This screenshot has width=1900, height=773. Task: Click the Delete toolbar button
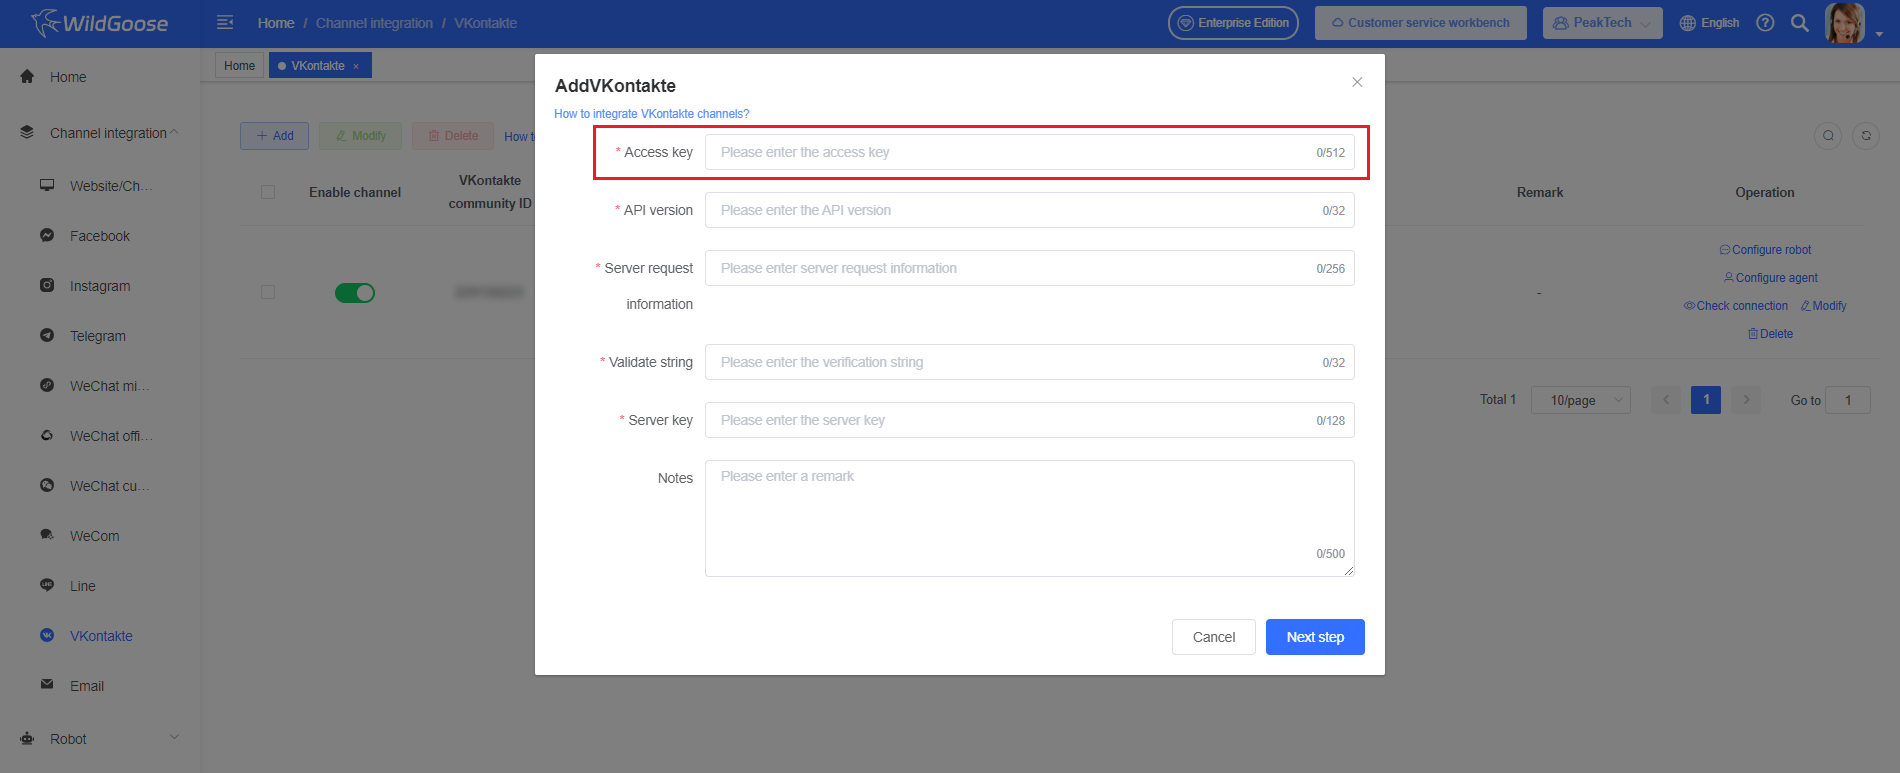(x=453, y=136)
